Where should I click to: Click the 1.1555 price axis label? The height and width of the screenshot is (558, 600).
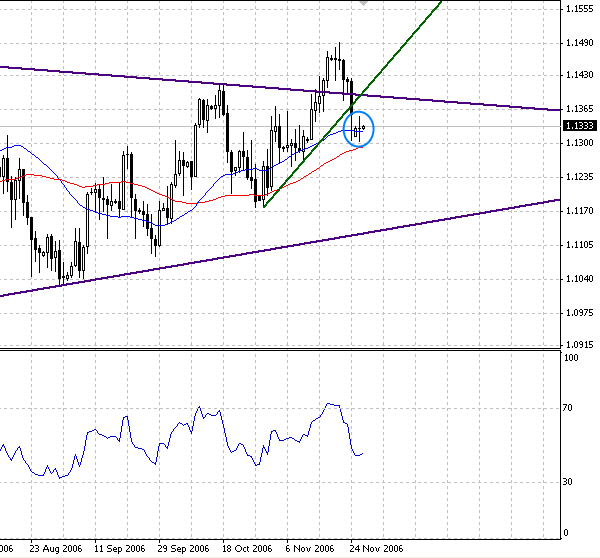[579, 9]
